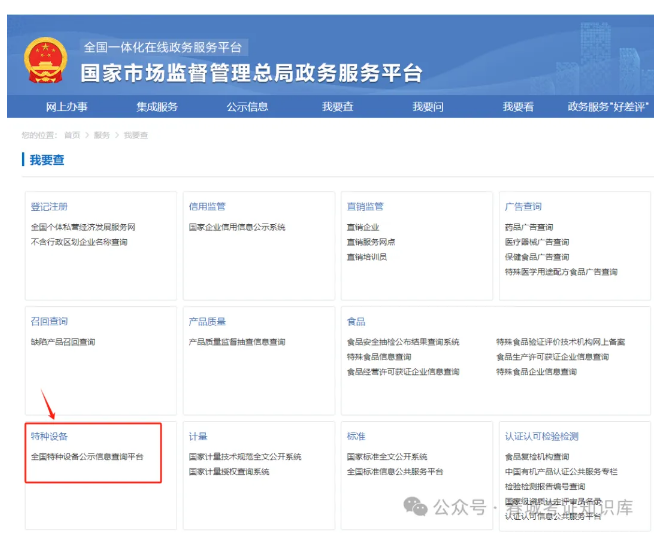Open 政务服务"好差评" in the navigation bar

pyautogui.click(x=608, y=107)
